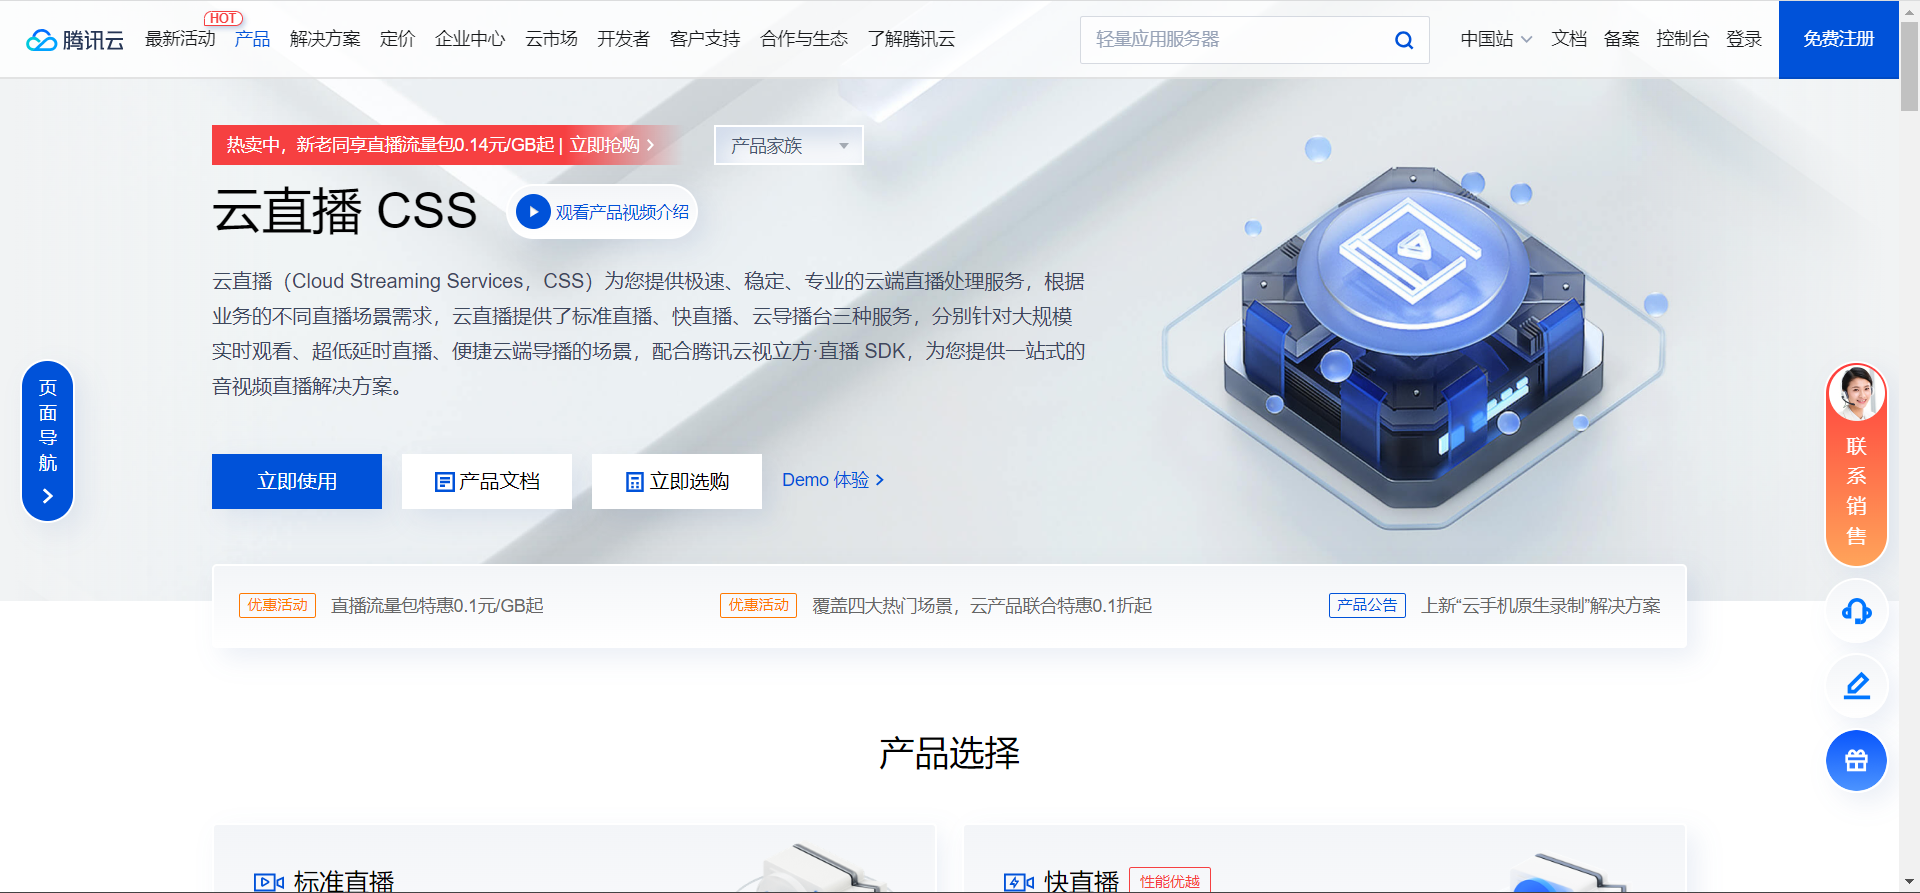The height and width of the screenshot is (893, 1920).
Task: Open the Demo 体验 link
Action: pos(833,480)
